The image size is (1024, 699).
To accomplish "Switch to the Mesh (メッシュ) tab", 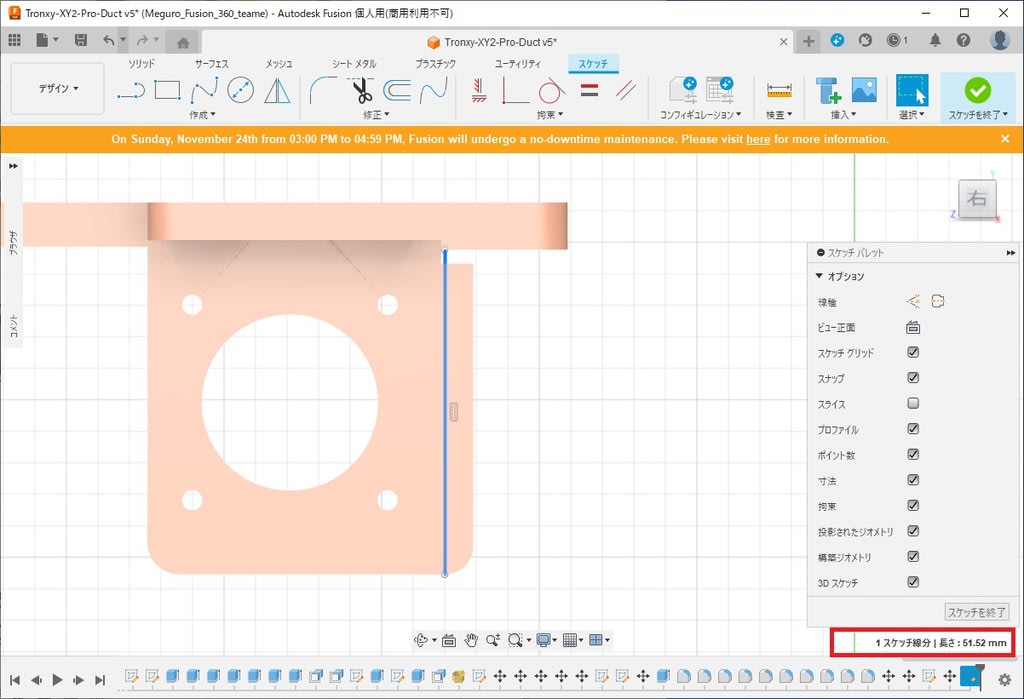I will [x=279, y=63].
